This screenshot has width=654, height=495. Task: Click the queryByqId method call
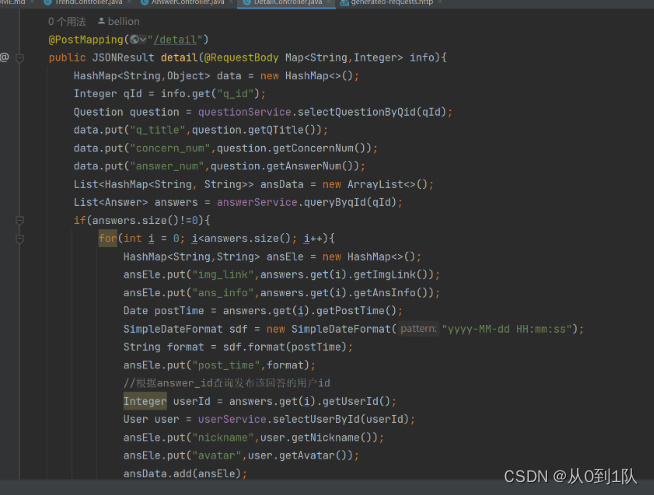pos(335,202)
